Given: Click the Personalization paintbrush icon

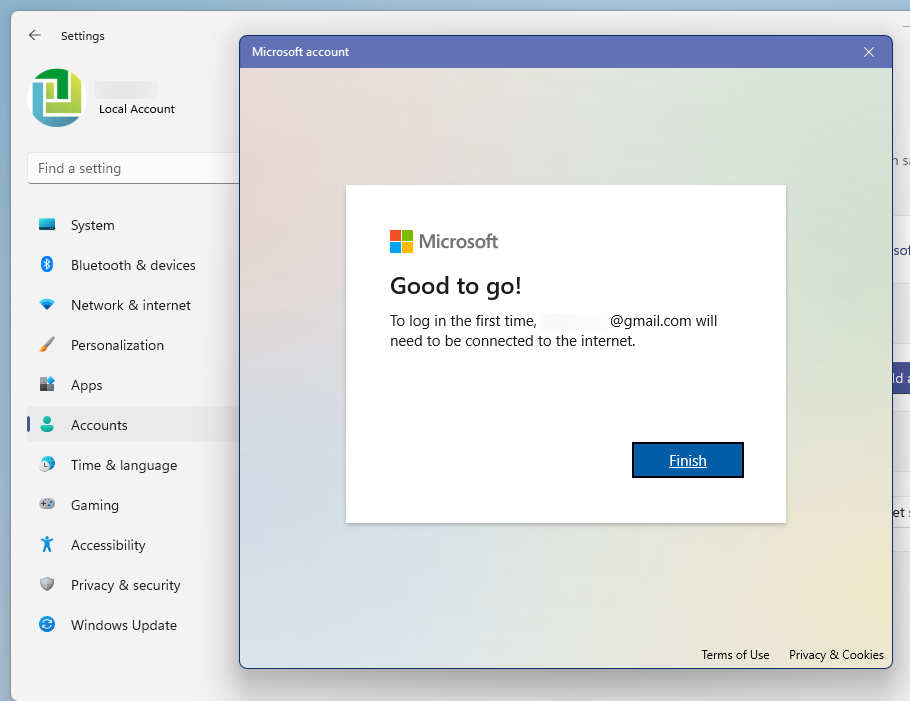Looking at the screenshot, I should [x=47, y=345].
